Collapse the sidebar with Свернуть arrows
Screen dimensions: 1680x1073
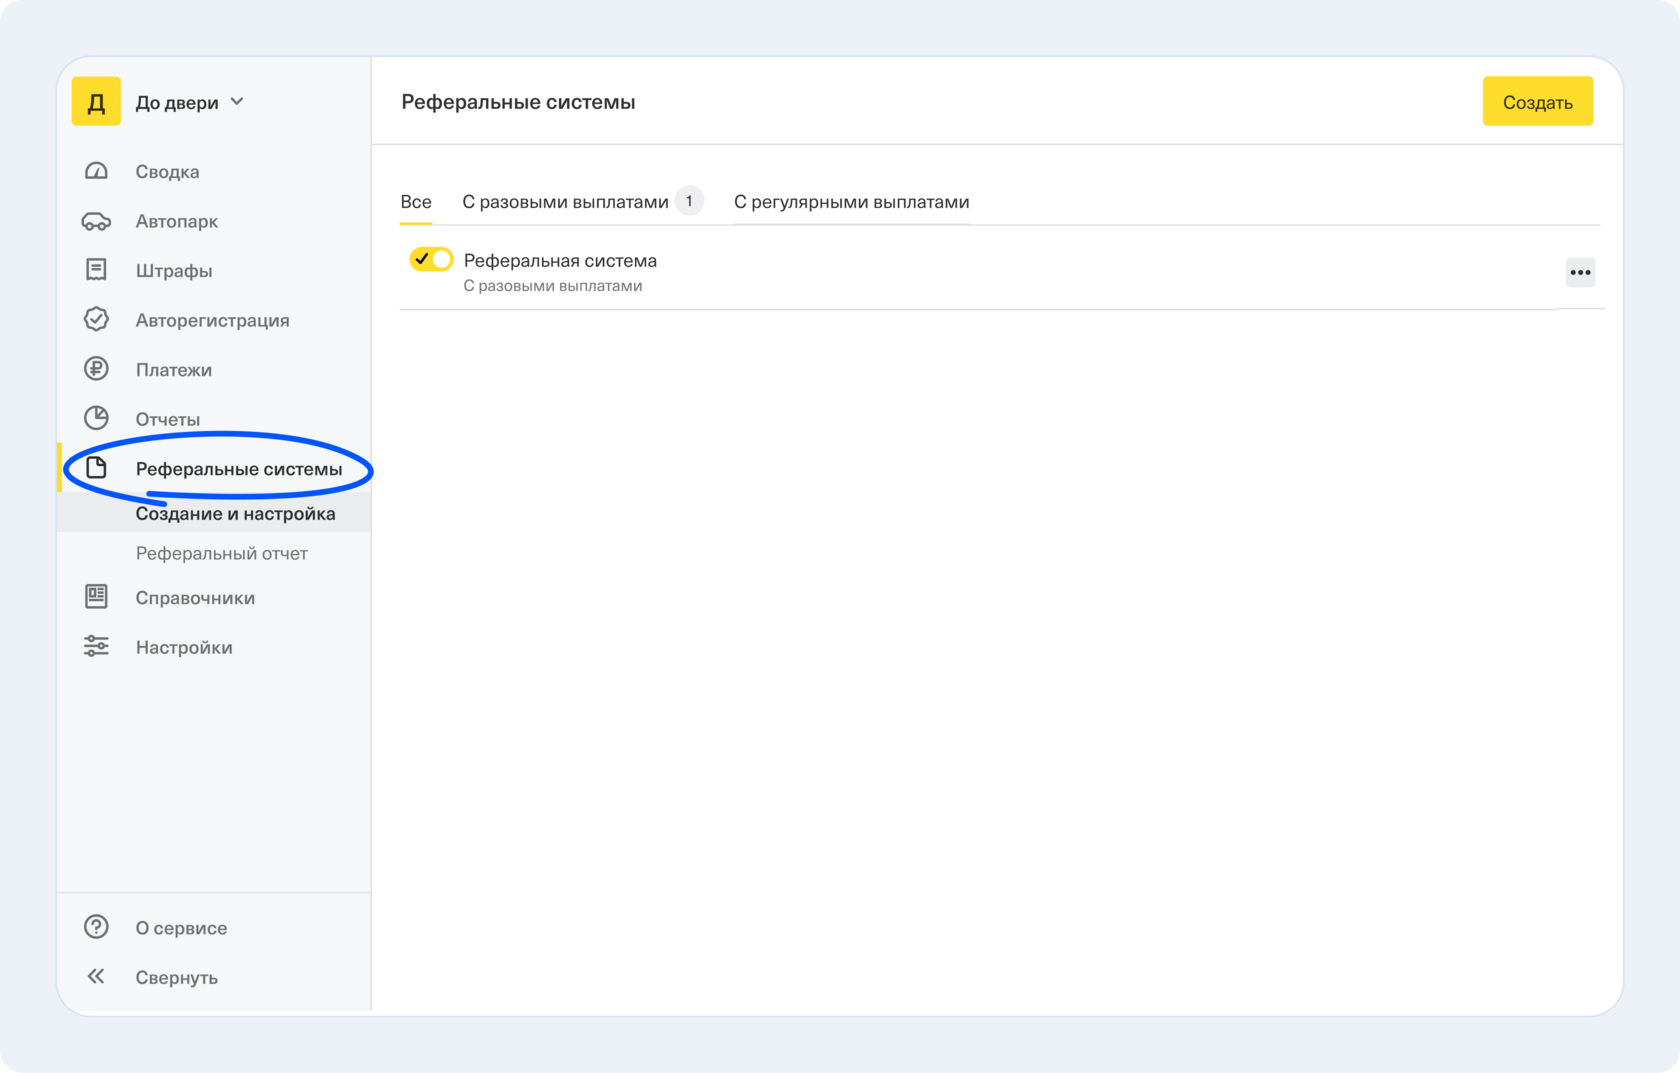coord(96,977)
